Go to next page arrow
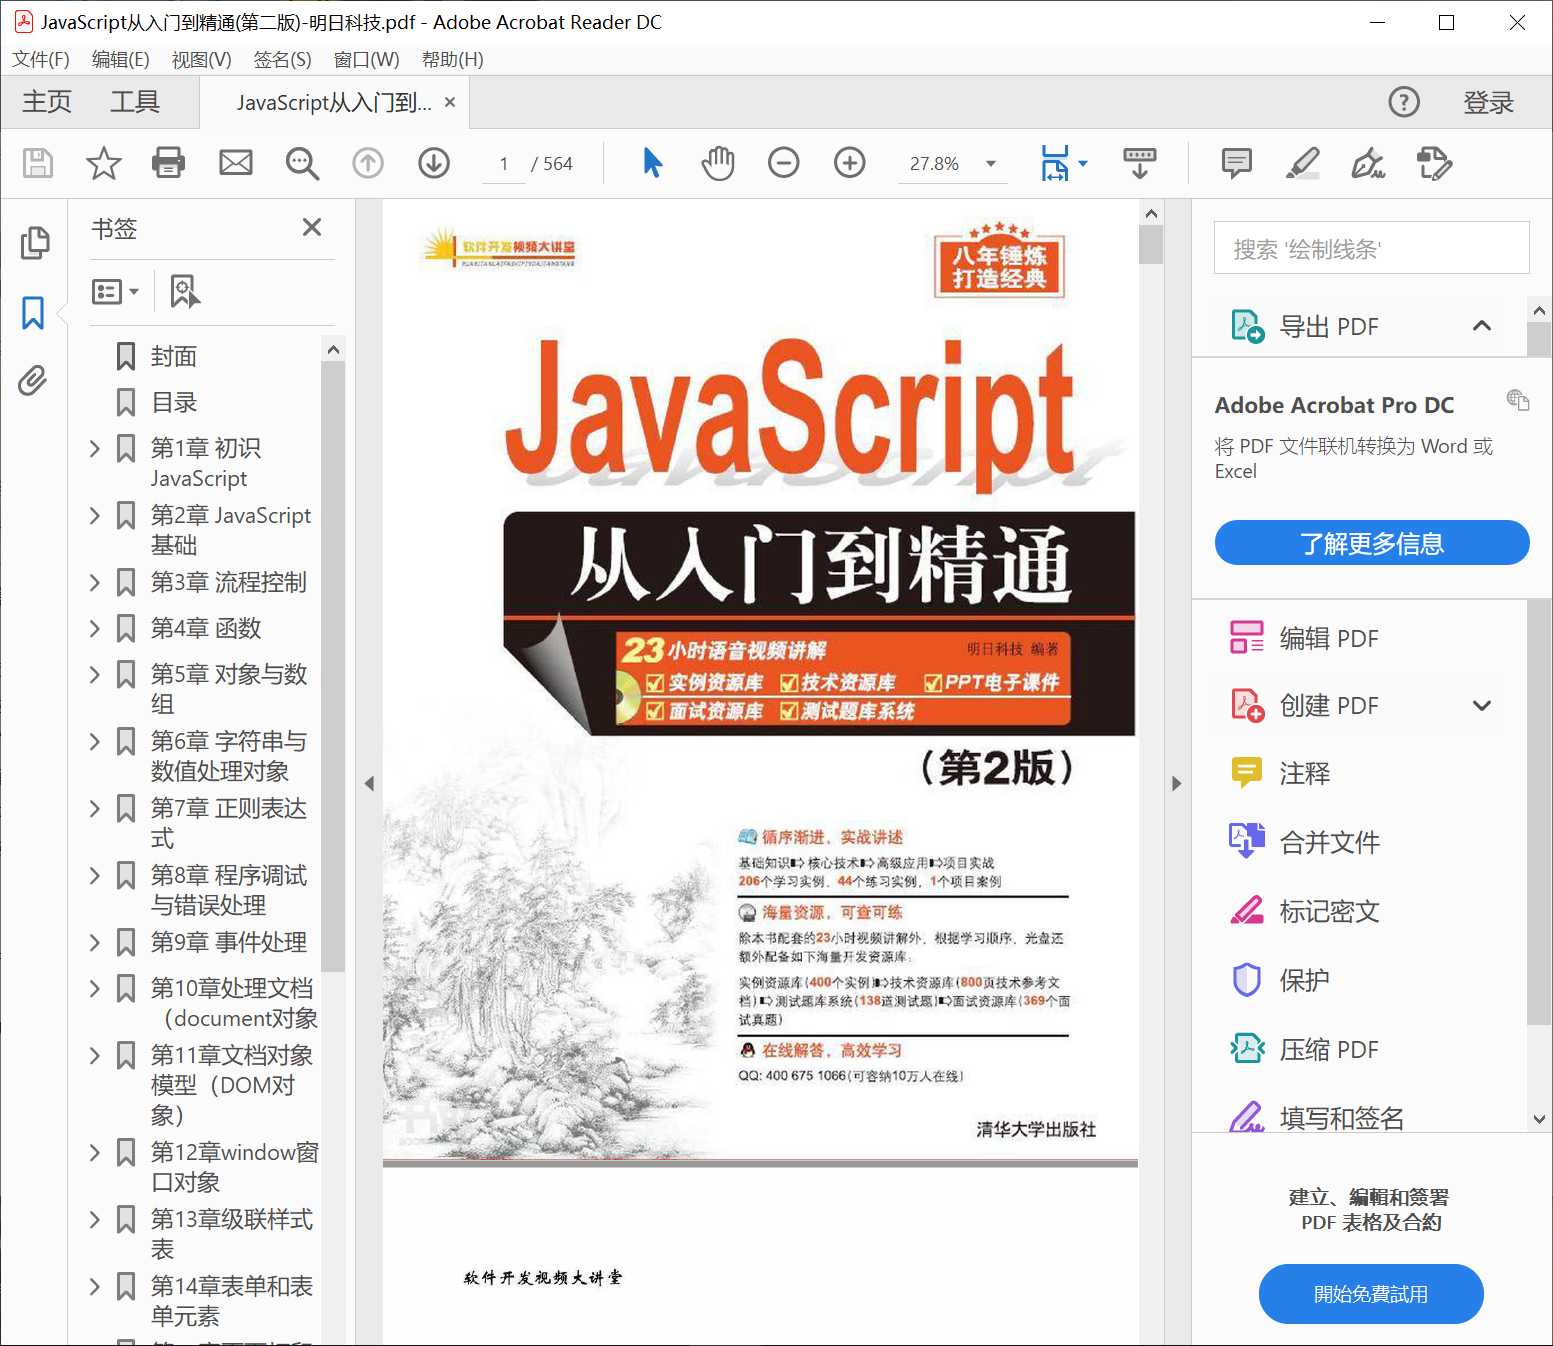This screenshot has width=1553, height=1346. pyautogui.click(x=434, y=163)
